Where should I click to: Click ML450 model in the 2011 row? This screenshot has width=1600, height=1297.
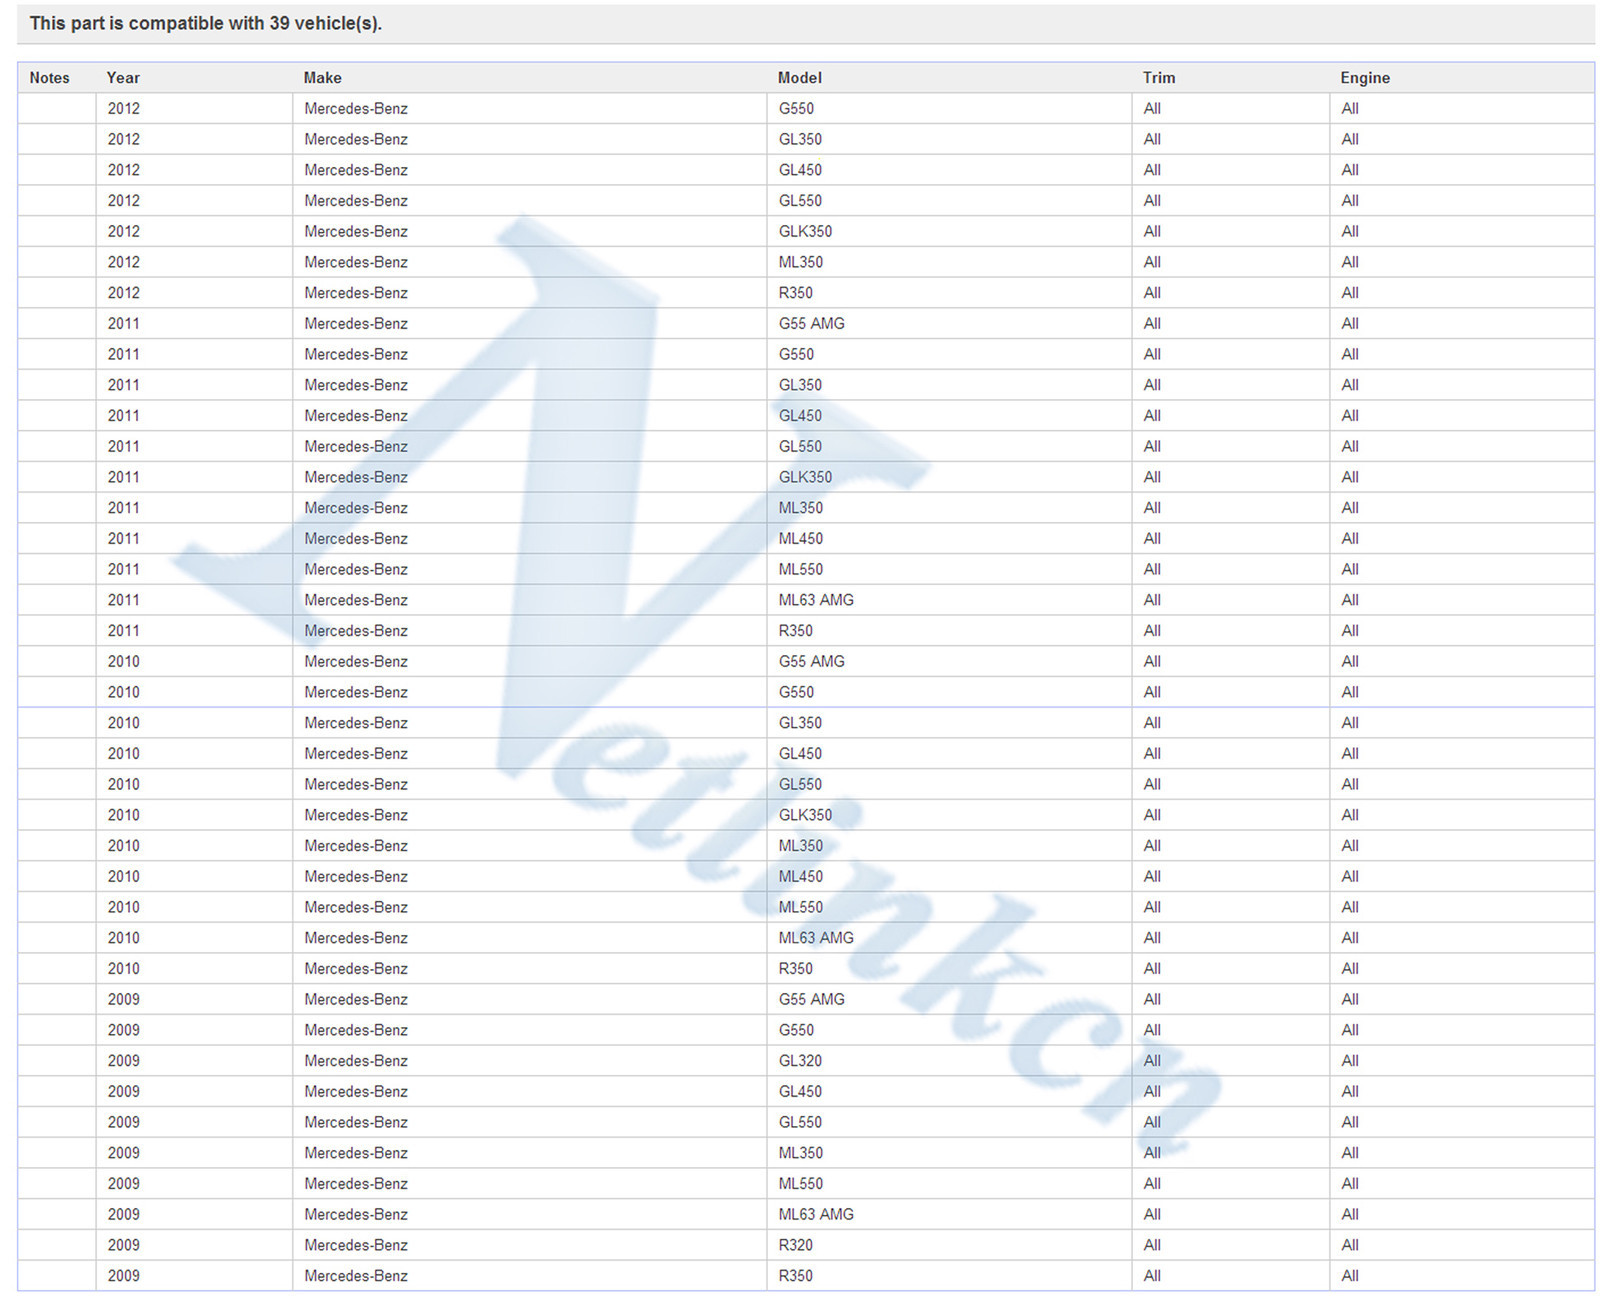[x=800, y=539]
